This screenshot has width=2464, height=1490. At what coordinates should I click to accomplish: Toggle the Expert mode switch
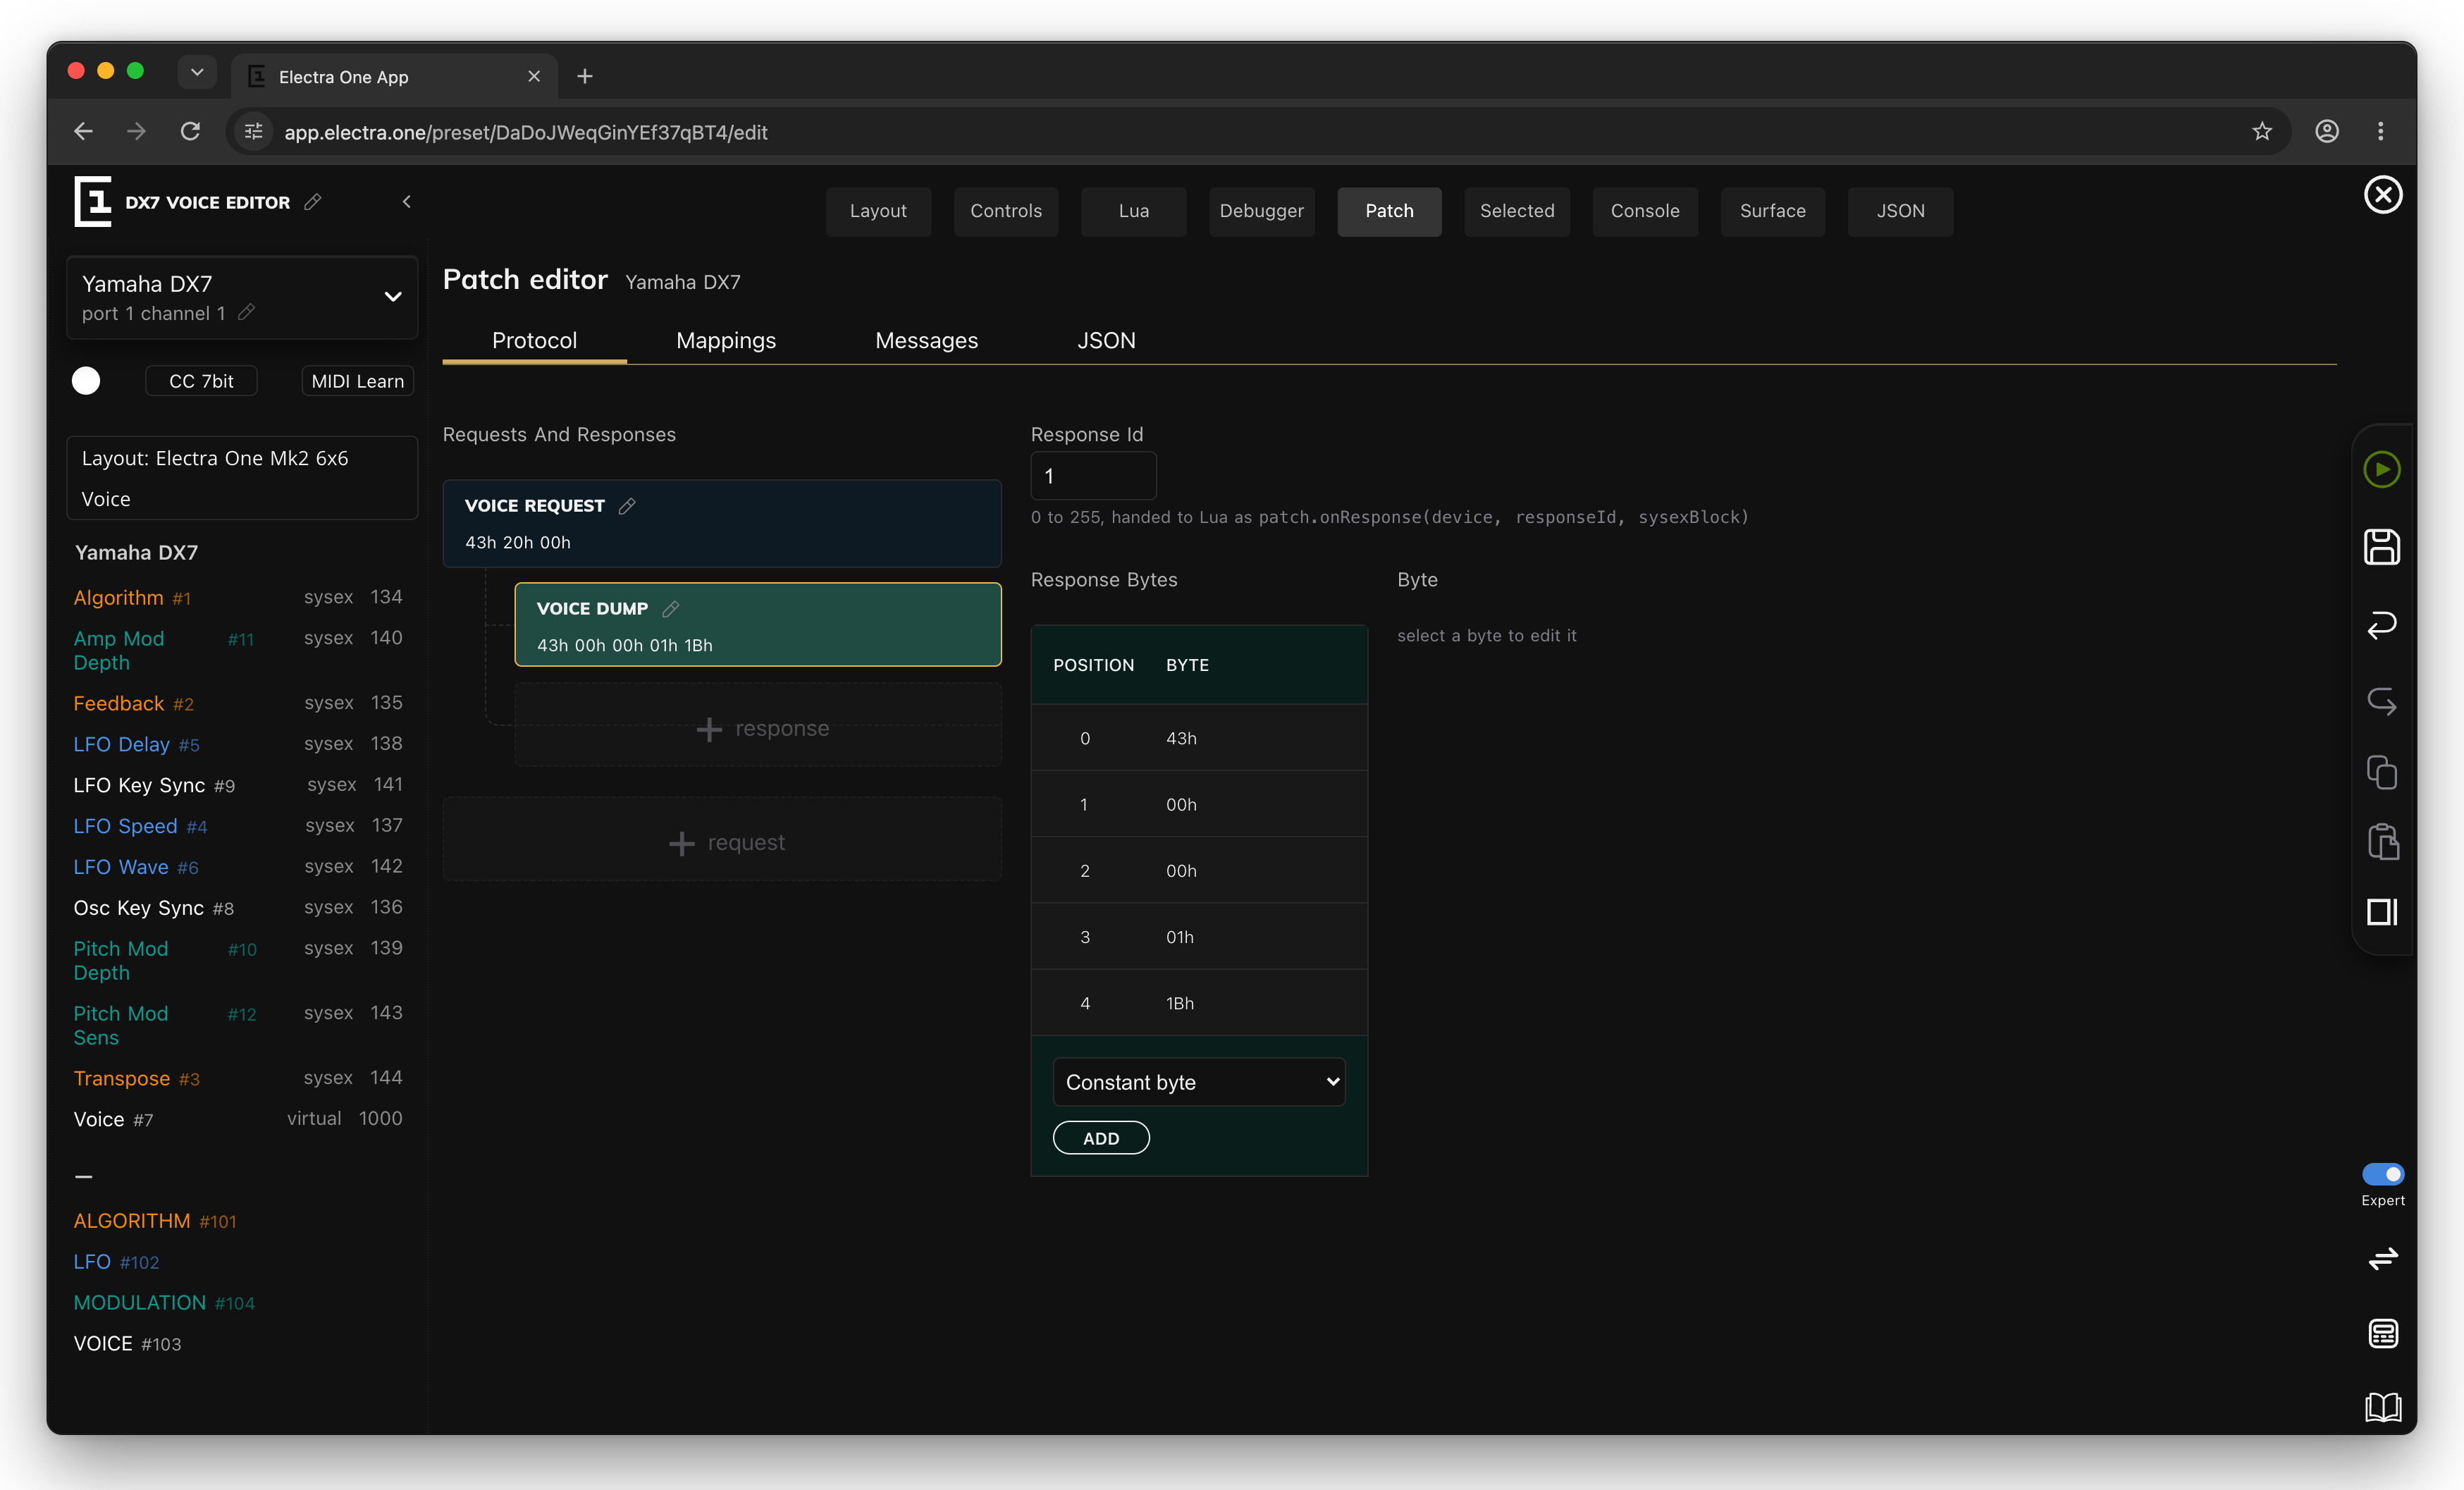(x=2383, y=1174)
